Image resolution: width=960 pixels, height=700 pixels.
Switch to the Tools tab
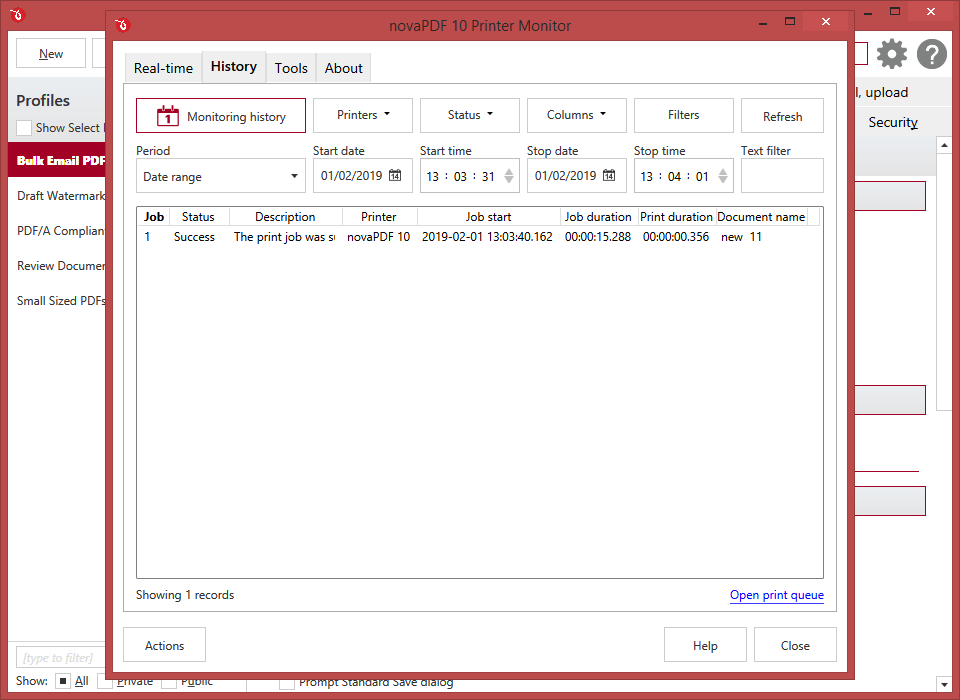(x=291, y=68)
